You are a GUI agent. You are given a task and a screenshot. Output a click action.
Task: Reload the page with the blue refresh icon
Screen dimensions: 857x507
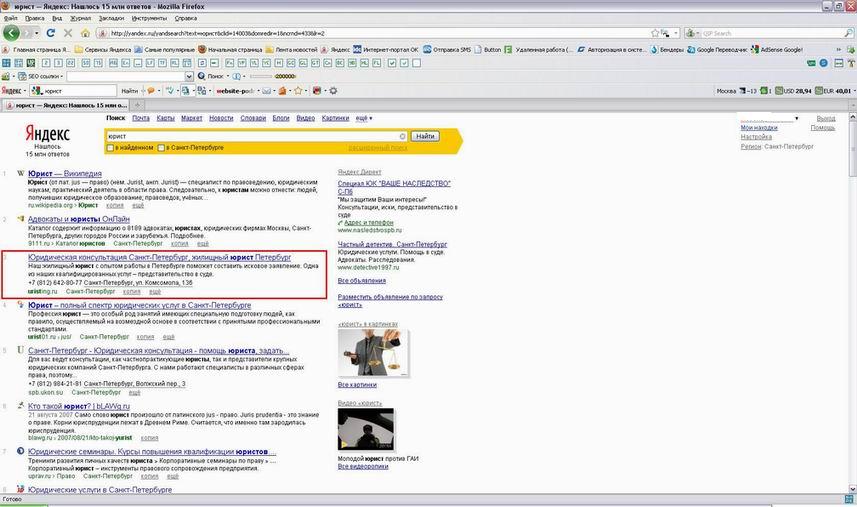[x=51, y=33]
